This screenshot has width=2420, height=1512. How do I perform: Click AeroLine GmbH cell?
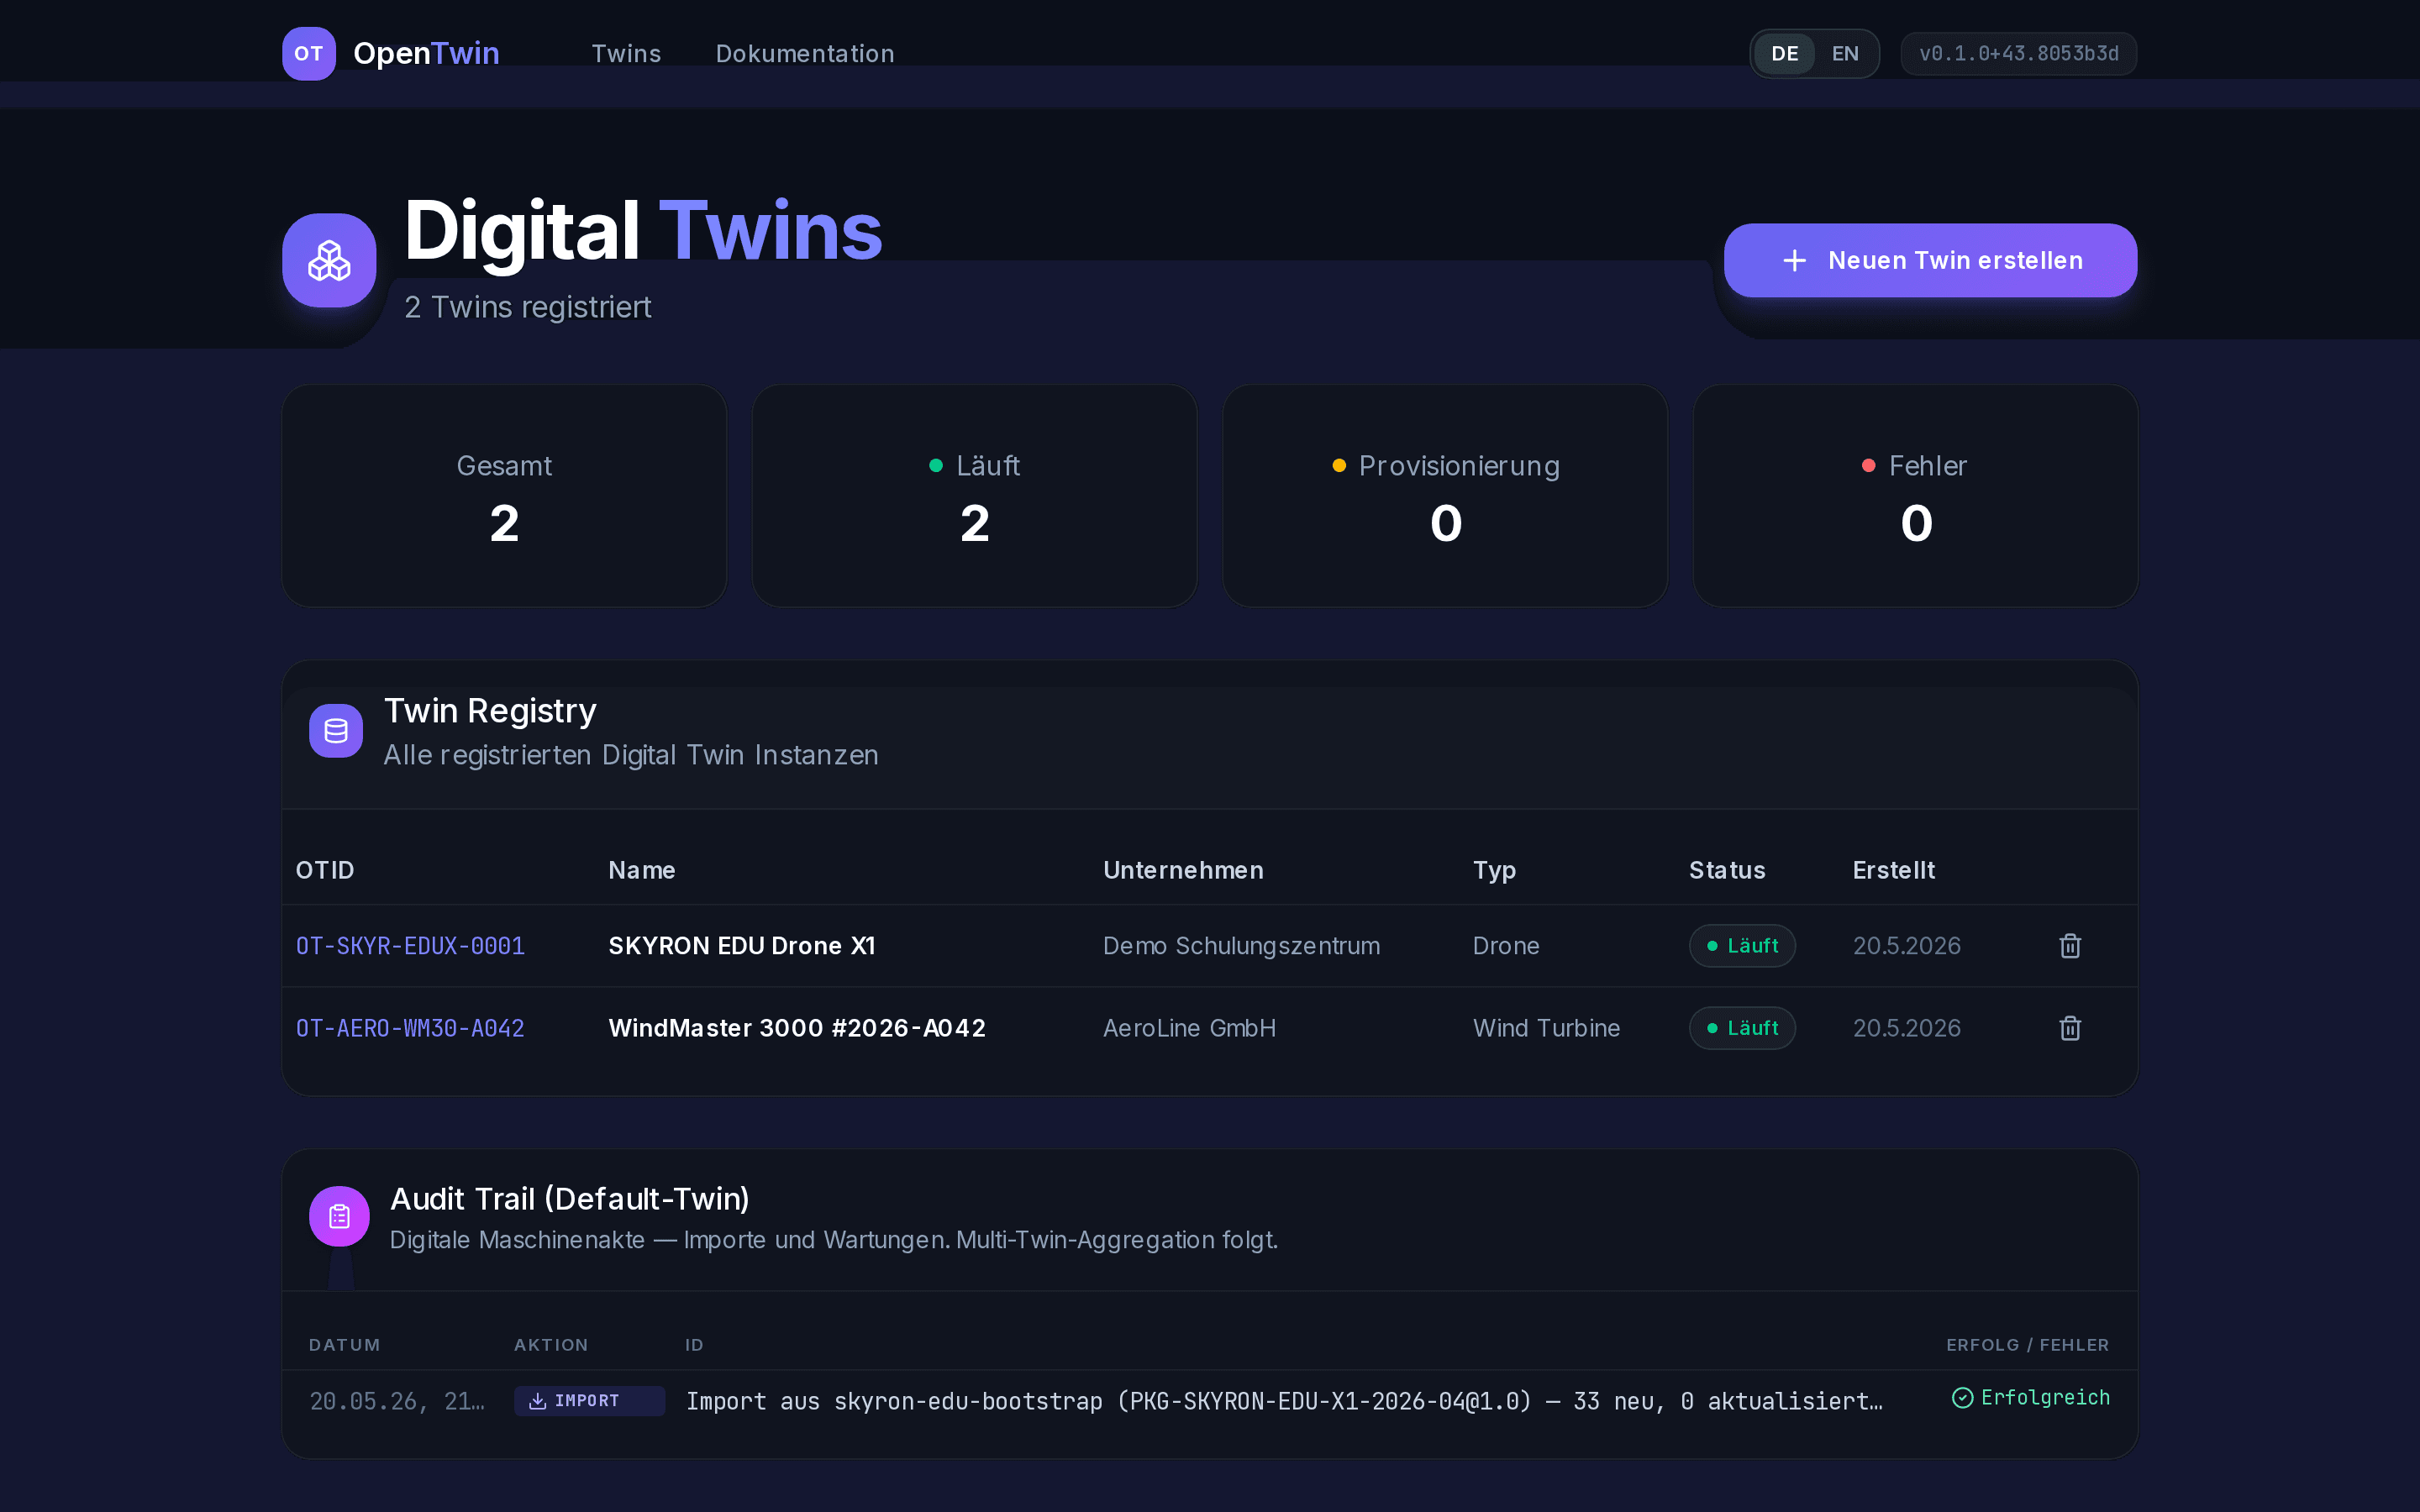coord(1189,1028)
